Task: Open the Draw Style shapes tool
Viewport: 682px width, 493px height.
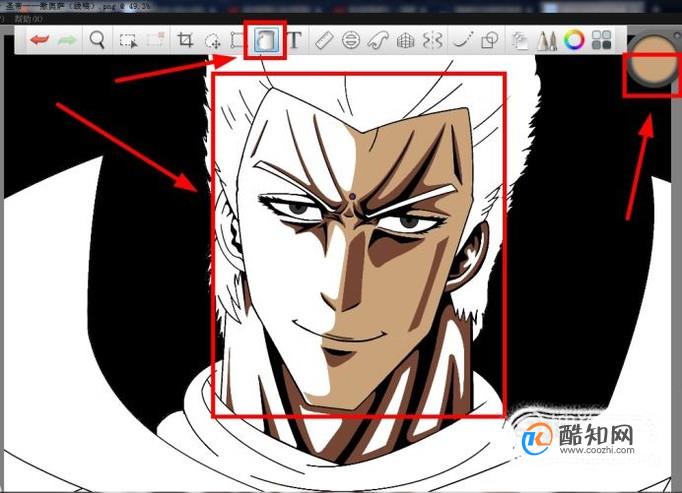Action: 489,40
